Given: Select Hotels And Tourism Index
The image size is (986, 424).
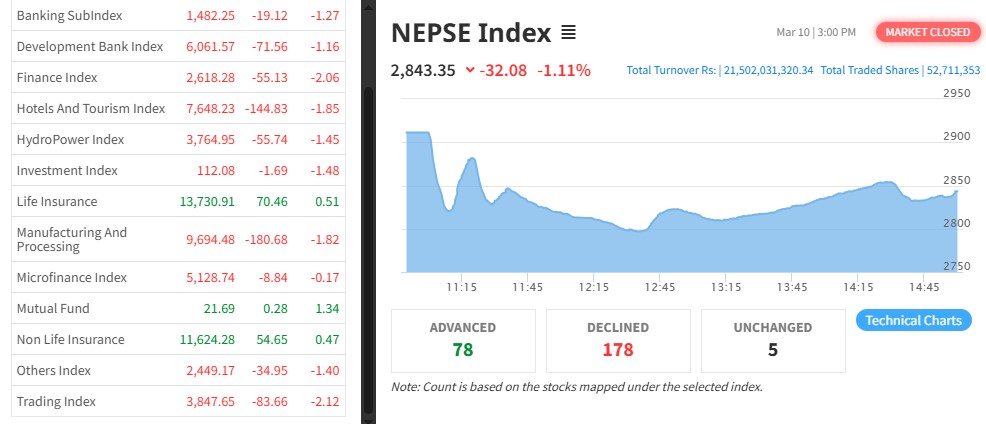Looking at the screenshot, I should click(x=90, y=109).
